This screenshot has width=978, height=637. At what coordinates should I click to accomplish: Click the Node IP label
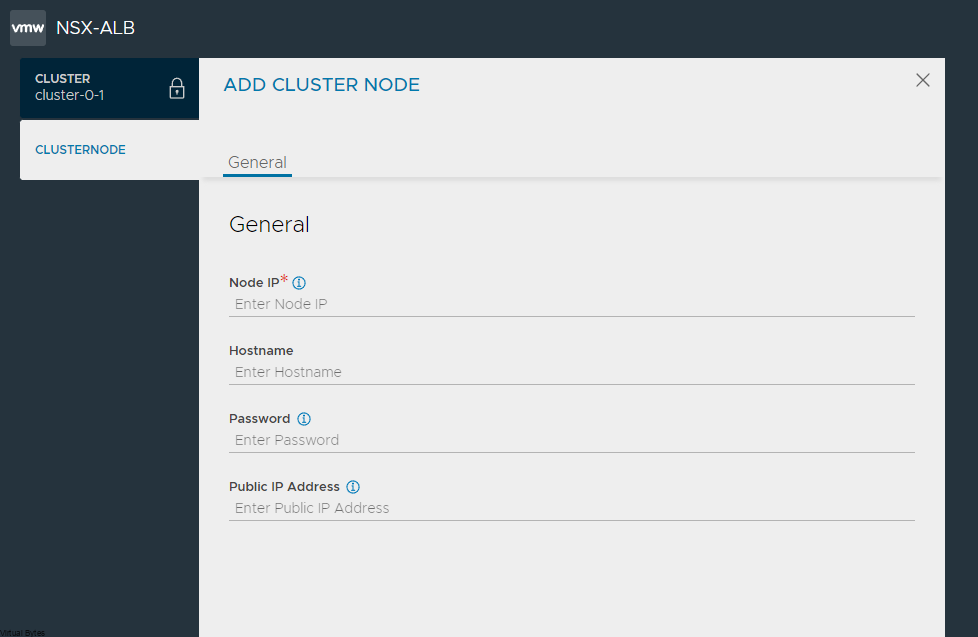pos(254,283)
